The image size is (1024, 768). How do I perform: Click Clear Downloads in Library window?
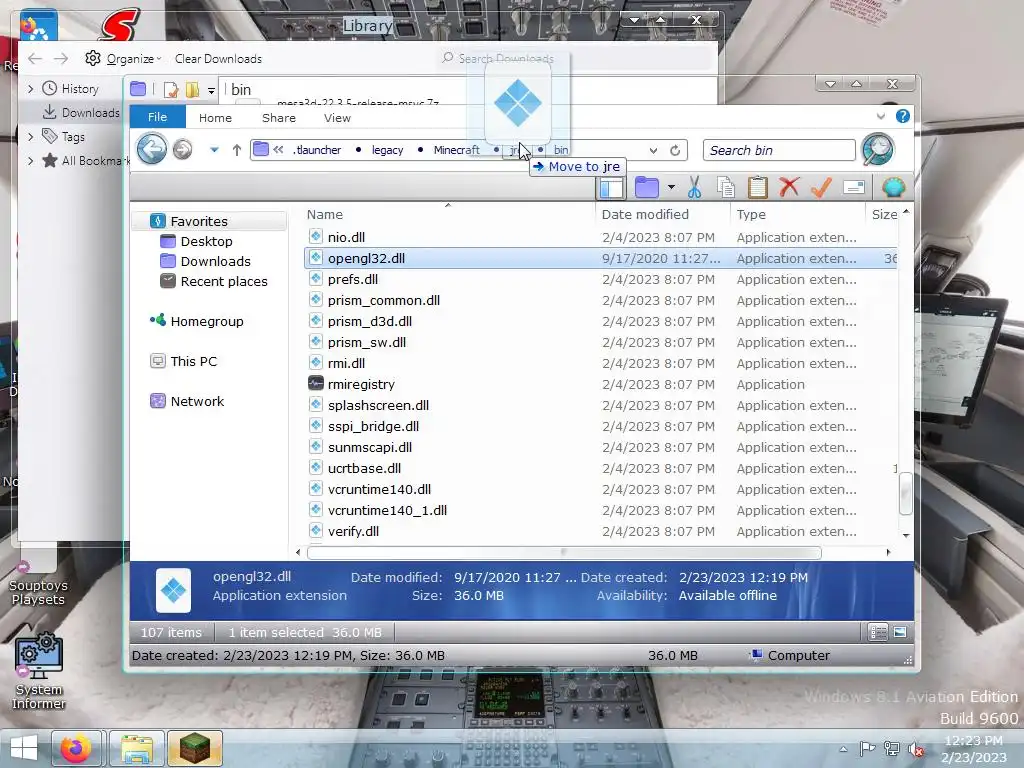(x=218, y=59)
